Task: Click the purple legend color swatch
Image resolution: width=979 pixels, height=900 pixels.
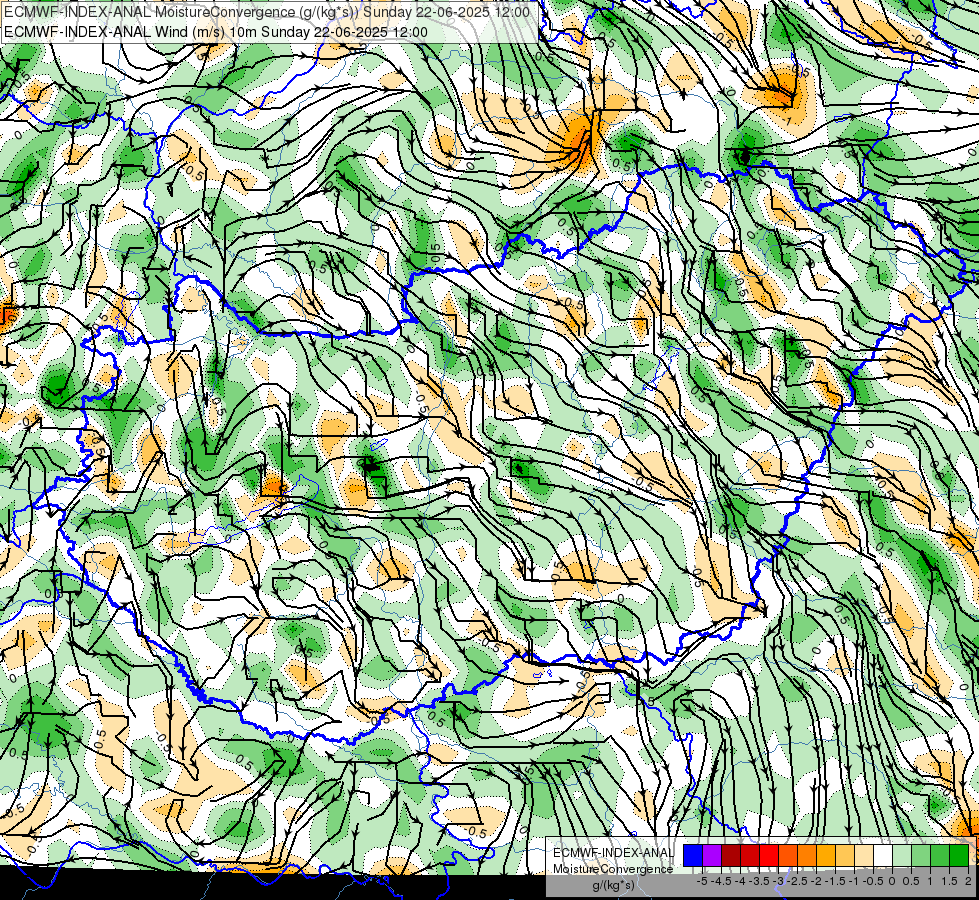Action: (x=712, y=856)
